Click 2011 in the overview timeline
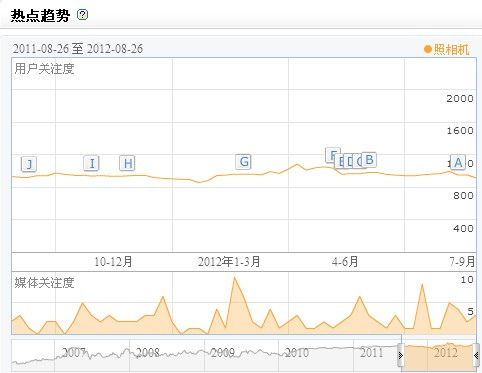The width and height of the screenshot is (482, 373). [x=371, y=352]
